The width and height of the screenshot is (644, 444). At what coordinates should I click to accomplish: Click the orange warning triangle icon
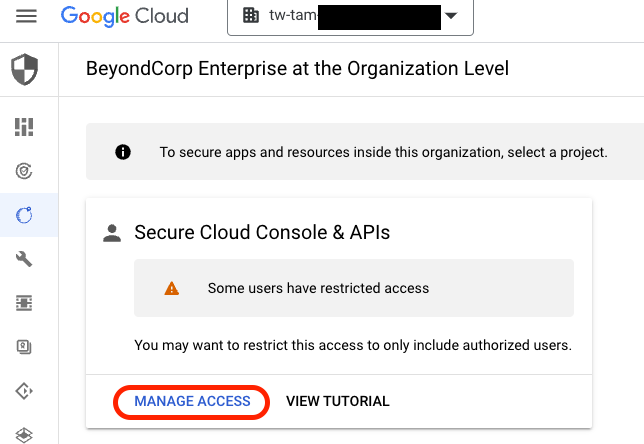172,288
